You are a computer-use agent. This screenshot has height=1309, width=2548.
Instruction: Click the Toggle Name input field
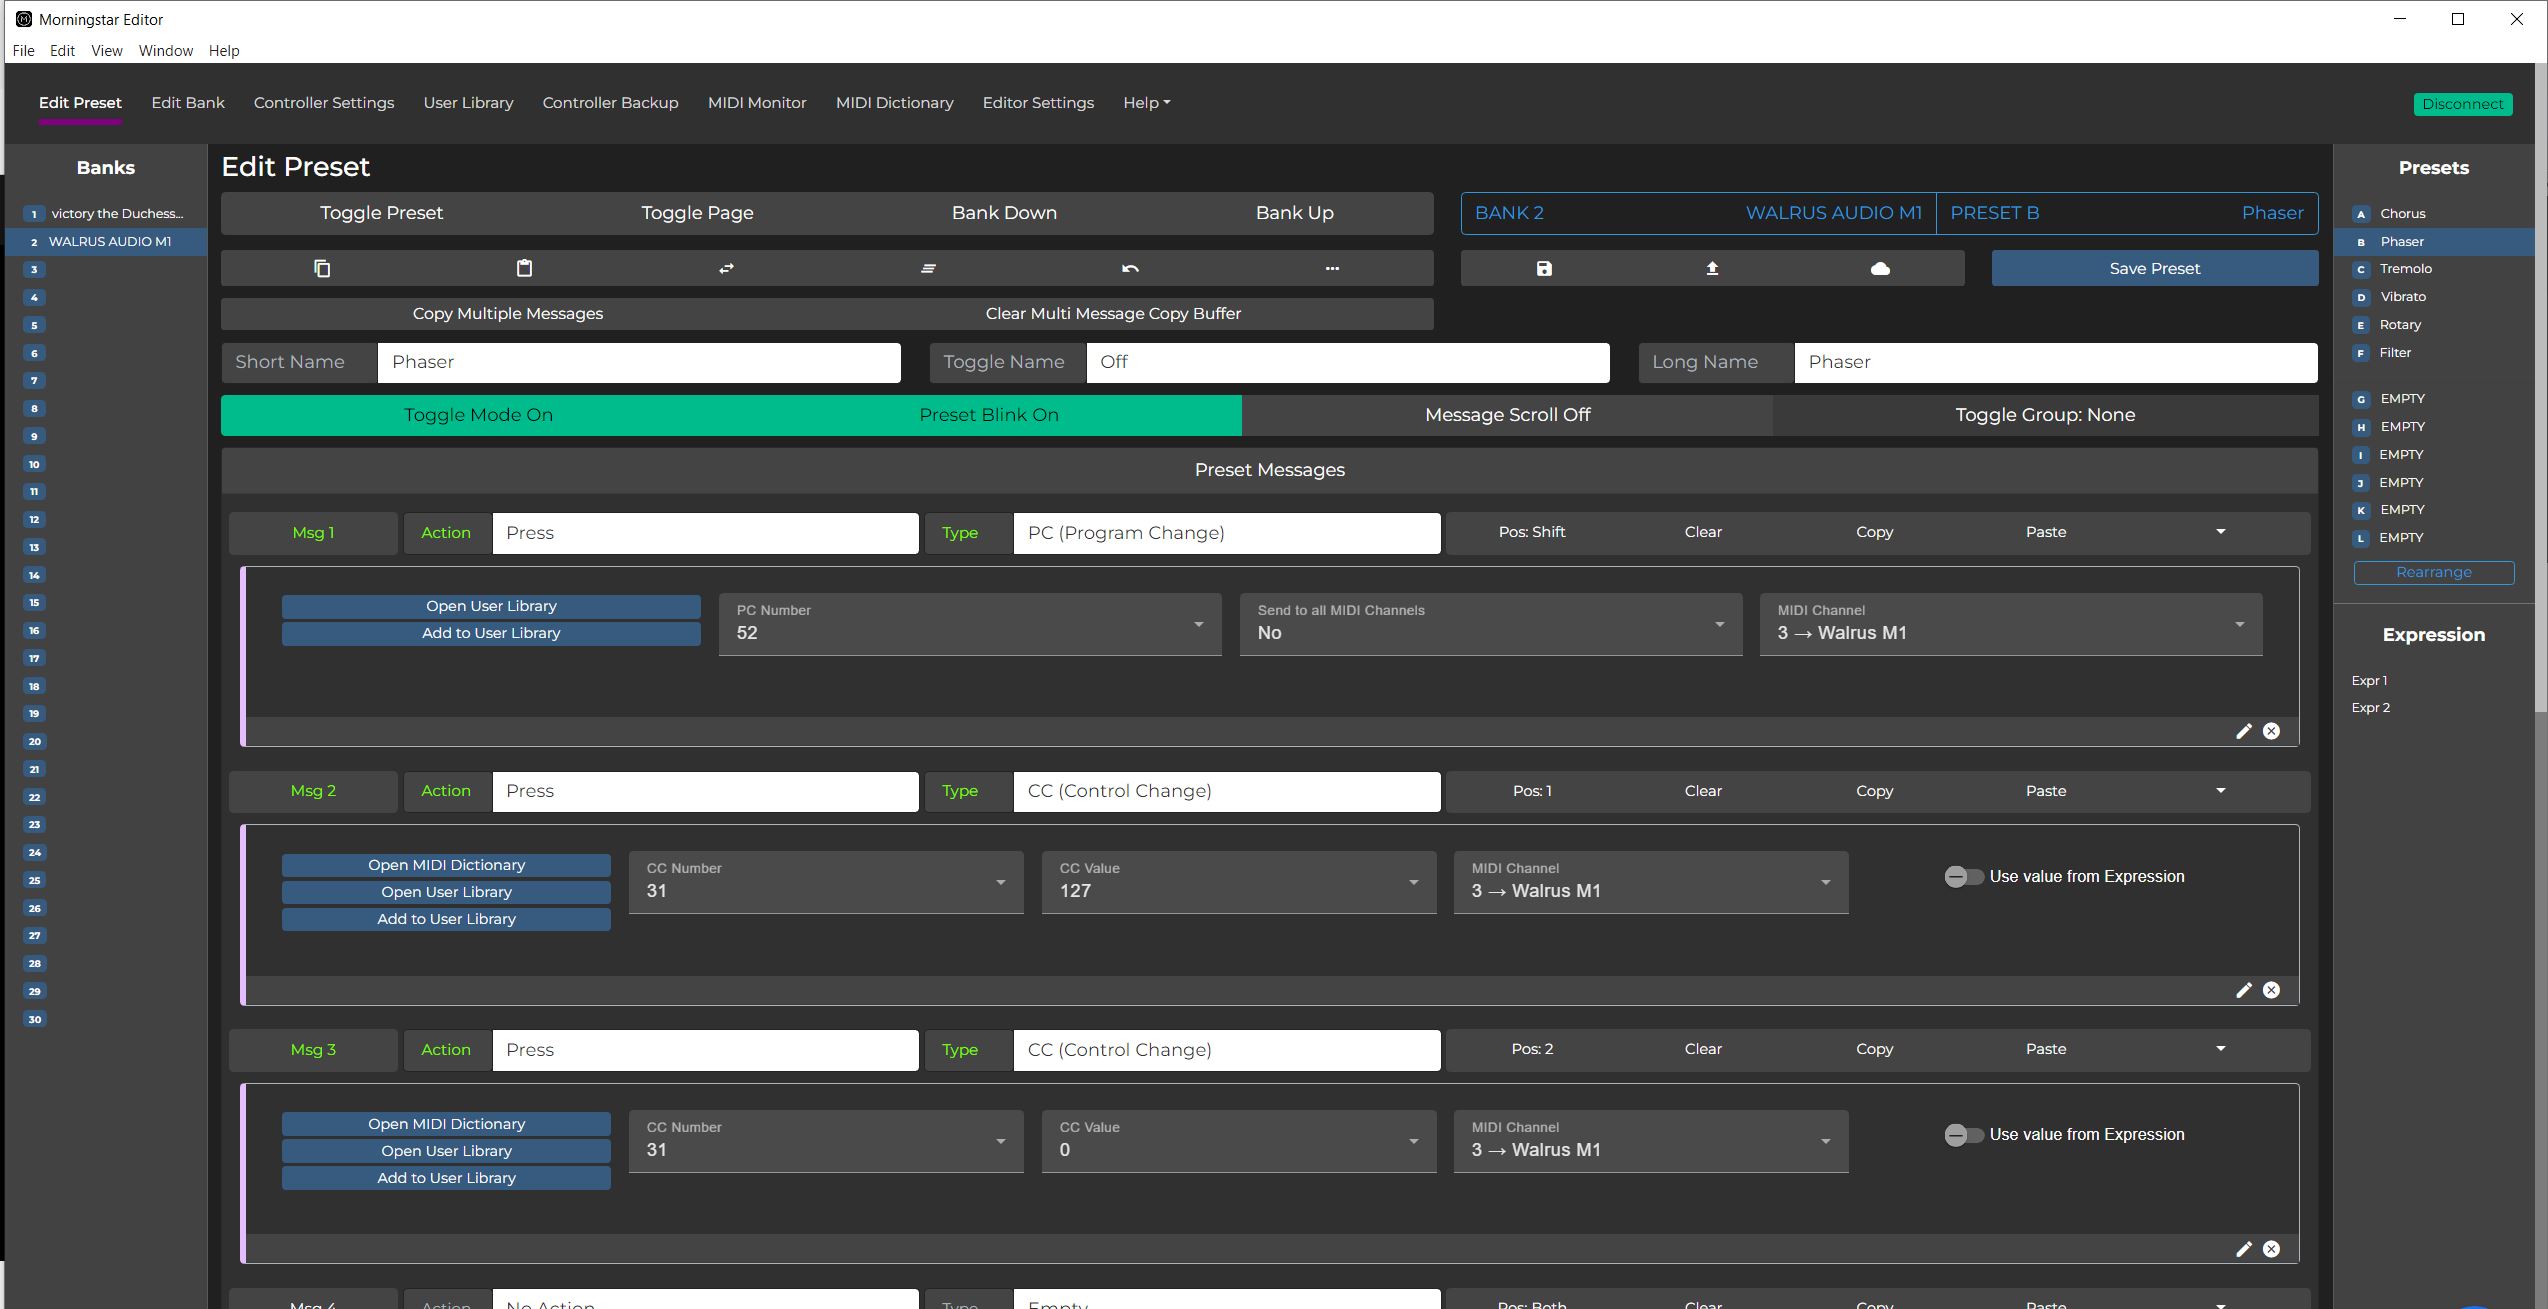pos(1347,362)
